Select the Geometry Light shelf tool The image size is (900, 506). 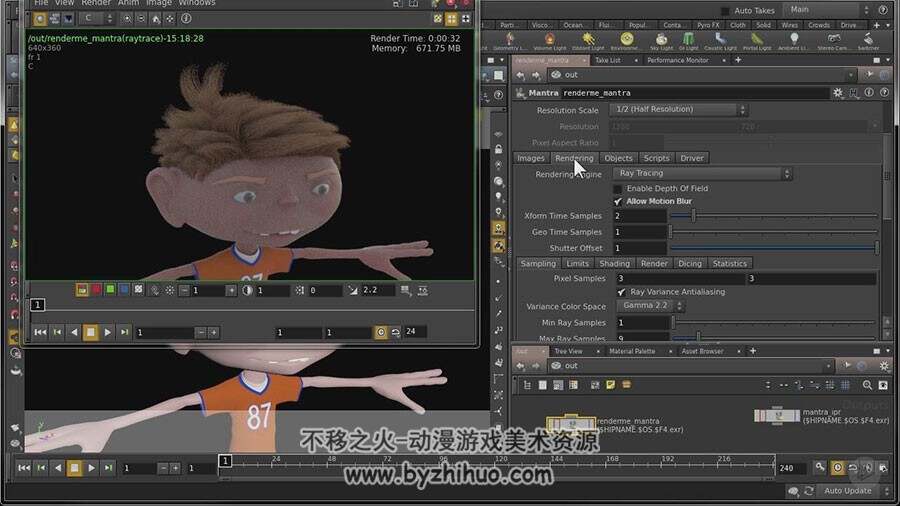coord(509,41)
